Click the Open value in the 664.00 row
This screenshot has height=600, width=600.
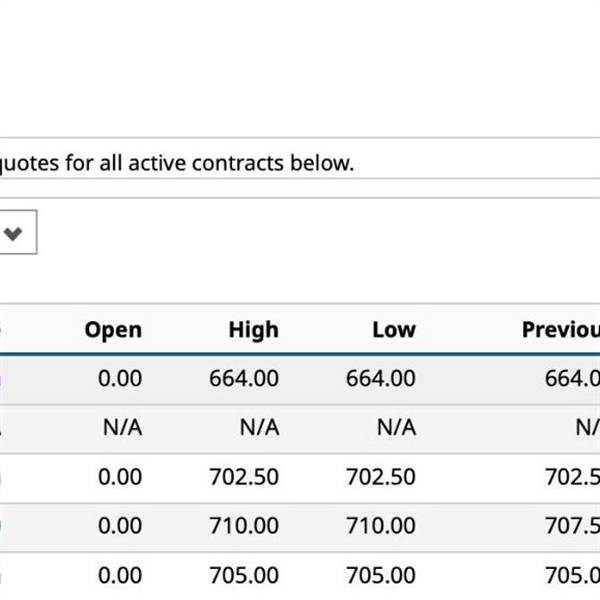tap(120, 379)
